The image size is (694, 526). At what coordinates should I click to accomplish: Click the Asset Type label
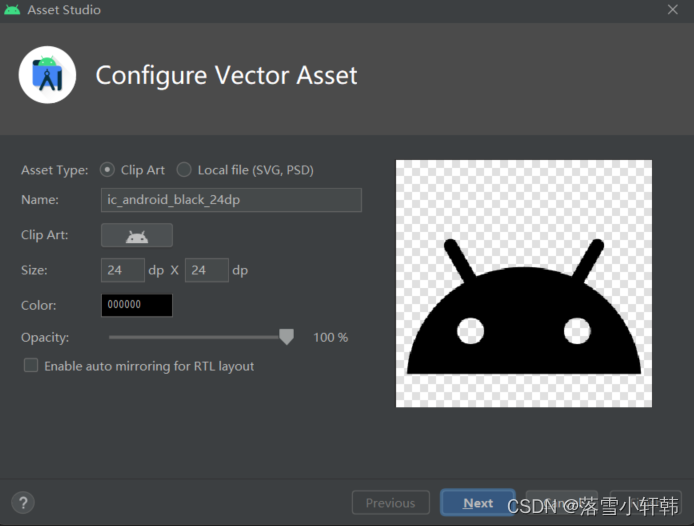(55, 170)
